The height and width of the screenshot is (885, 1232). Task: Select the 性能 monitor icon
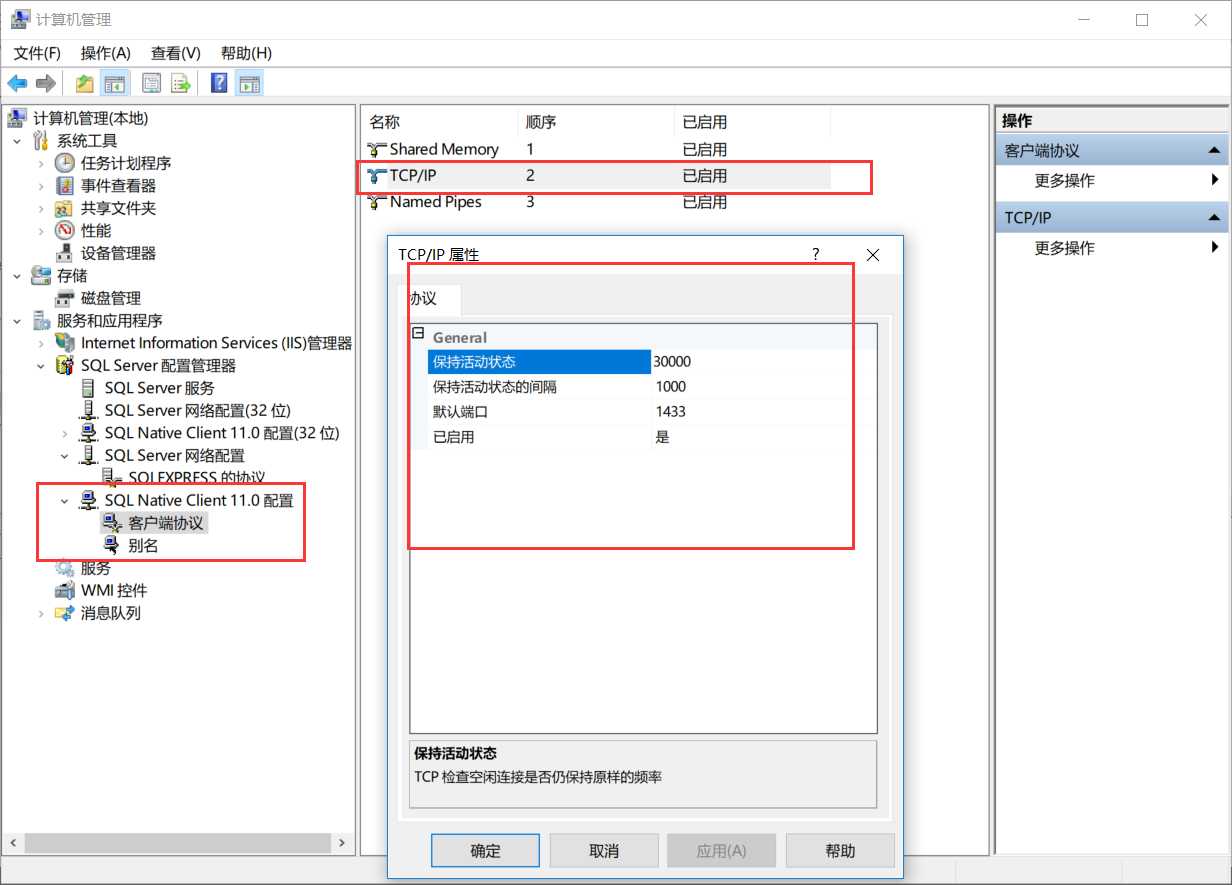point(64,231)
